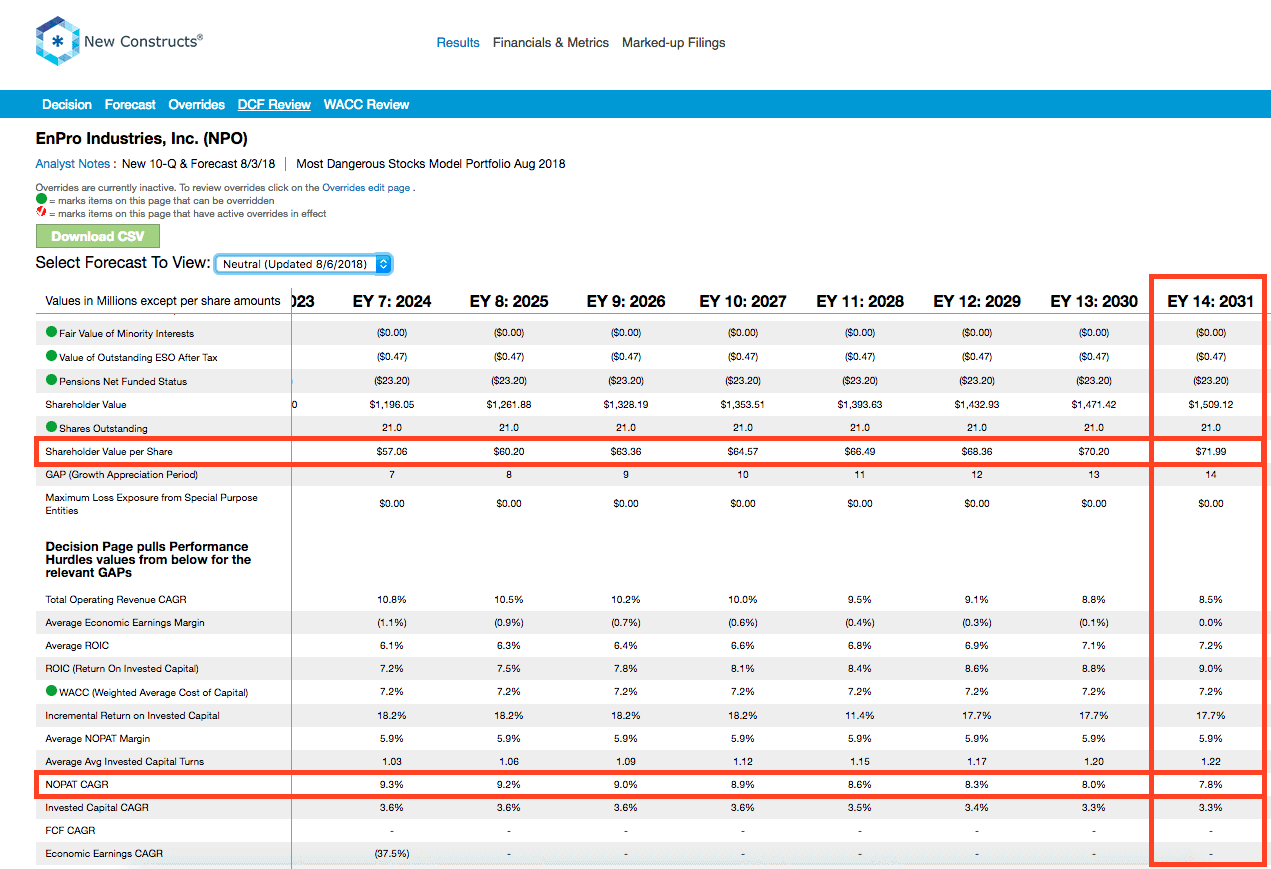1271x869 pixels.
Task: Click the 1.22 Invested Capital Turns value
Action: coord(1211,761)
